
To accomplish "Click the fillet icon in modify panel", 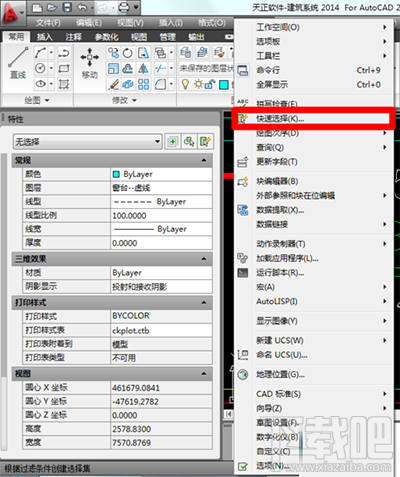I will [160, 84].
